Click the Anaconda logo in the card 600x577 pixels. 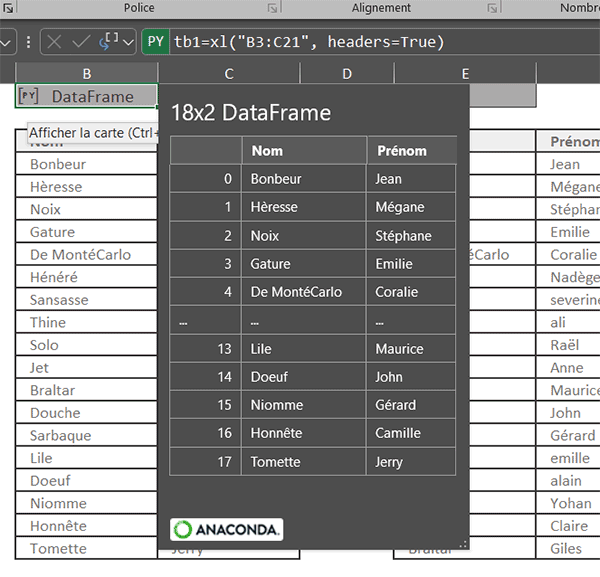(227, 530)
